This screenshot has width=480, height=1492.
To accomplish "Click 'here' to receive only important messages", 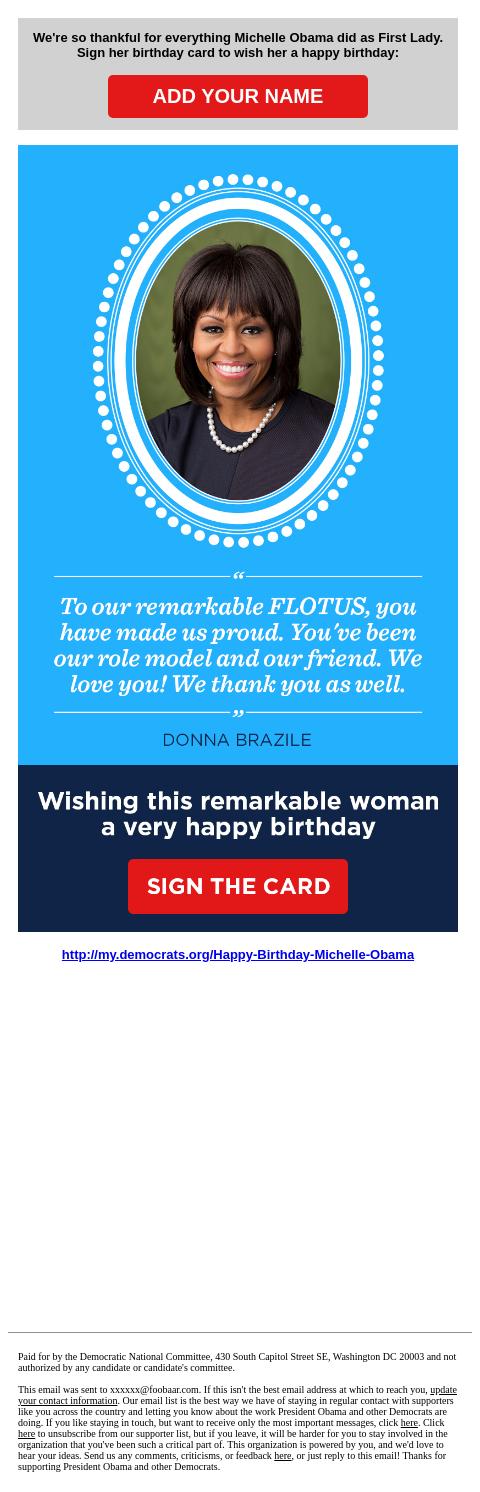I will [409, 1423].
